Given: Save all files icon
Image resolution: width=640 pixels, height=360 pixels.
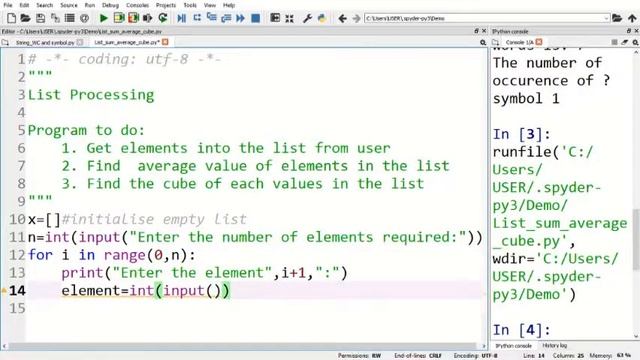Looking at the screenshot, I should 55,18.
